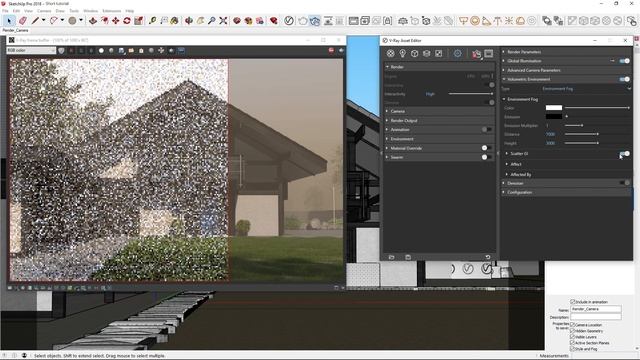Toggle Scatter GI switch
Screen dimensions: 640x360
pyautogui.click(x=624, y=153)
